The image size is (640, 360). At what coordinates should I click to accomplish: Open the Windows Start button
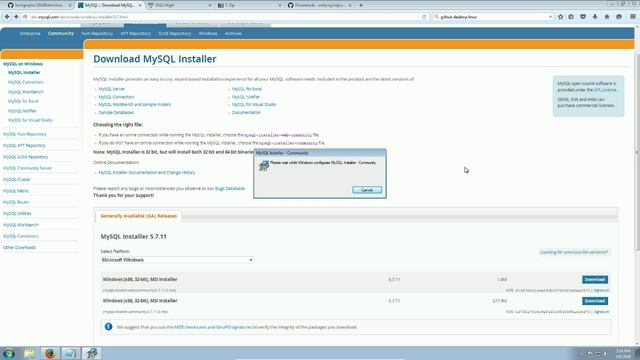8,353
